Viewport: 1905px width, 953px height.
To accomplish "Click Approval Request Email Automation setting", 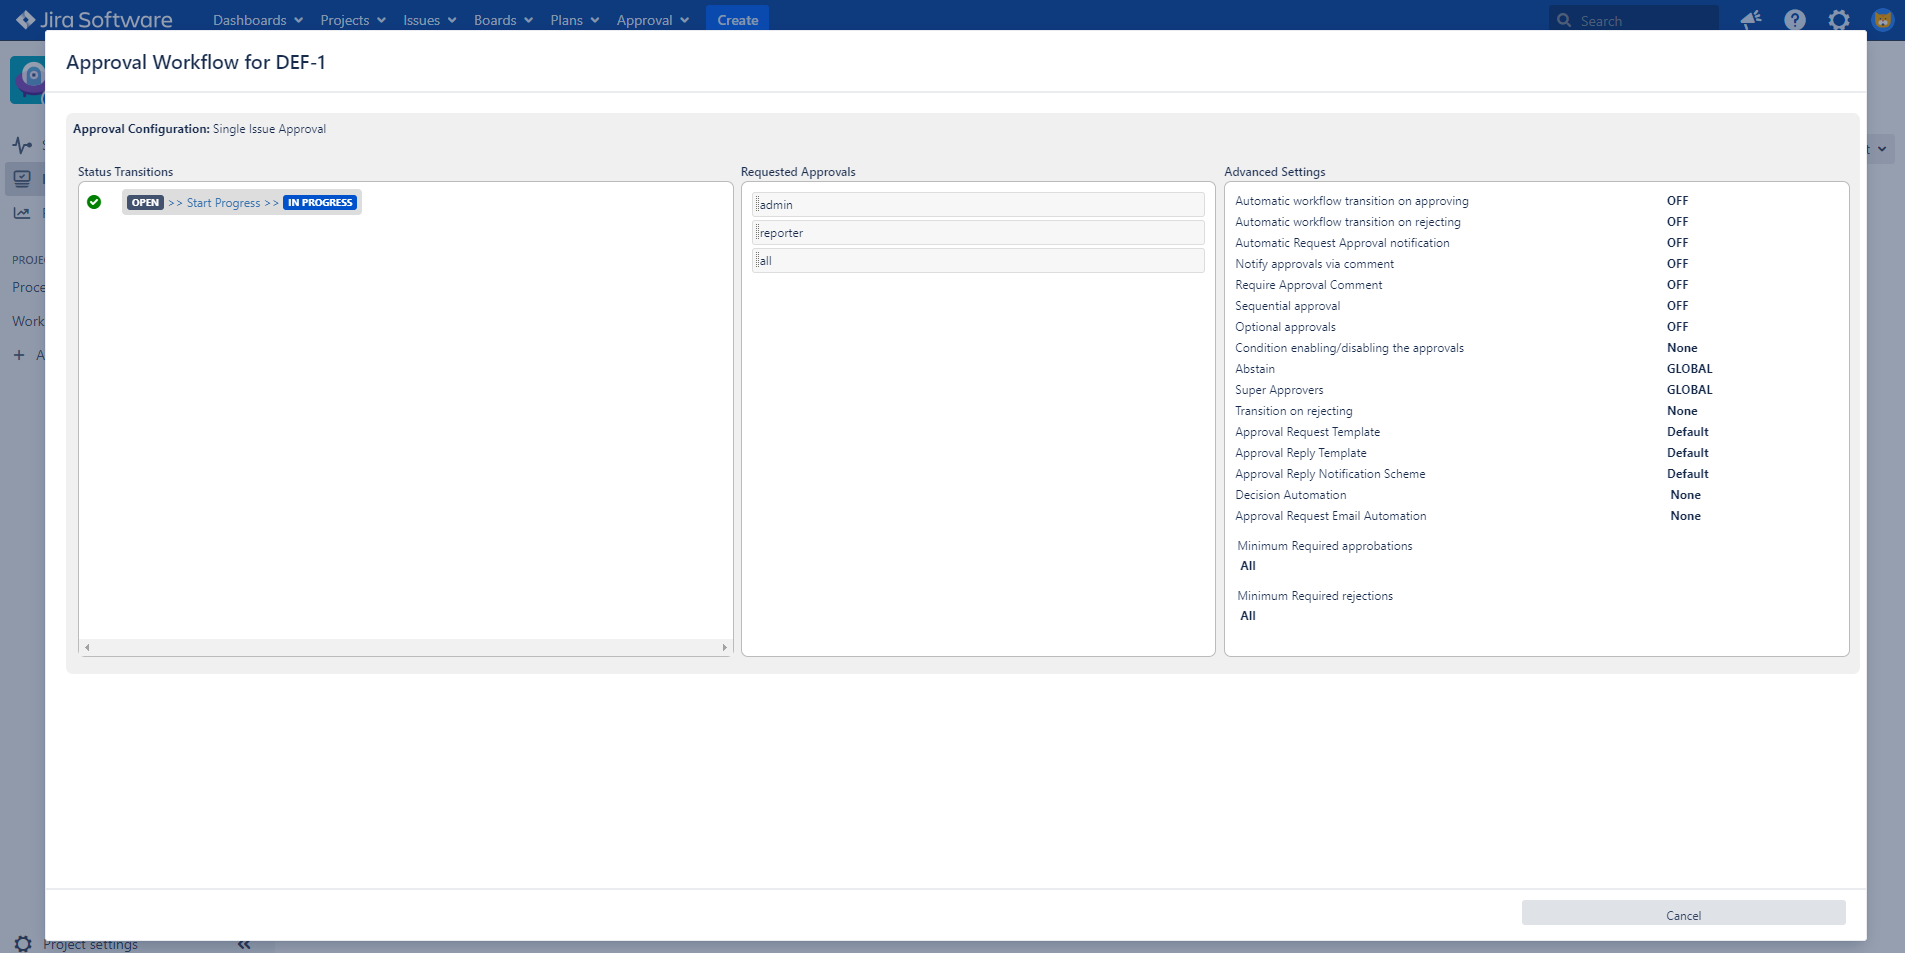I will (1330, 516).
